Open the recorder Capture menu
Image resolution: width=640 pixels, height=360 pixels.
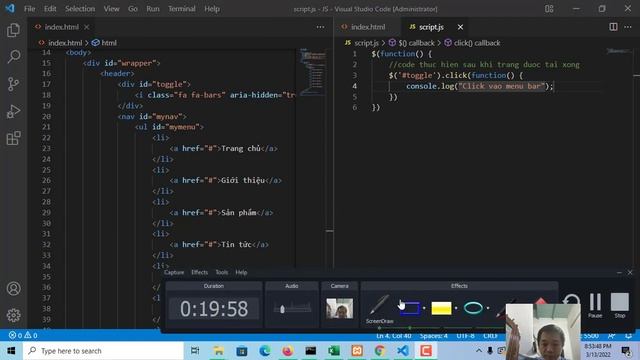tap(174, 272)
